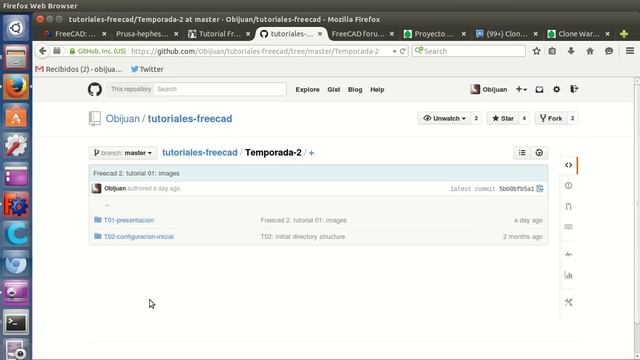Expand the URL bar history dropdown
The height and width of the screenshot is (360, 640).
point(394,51)
